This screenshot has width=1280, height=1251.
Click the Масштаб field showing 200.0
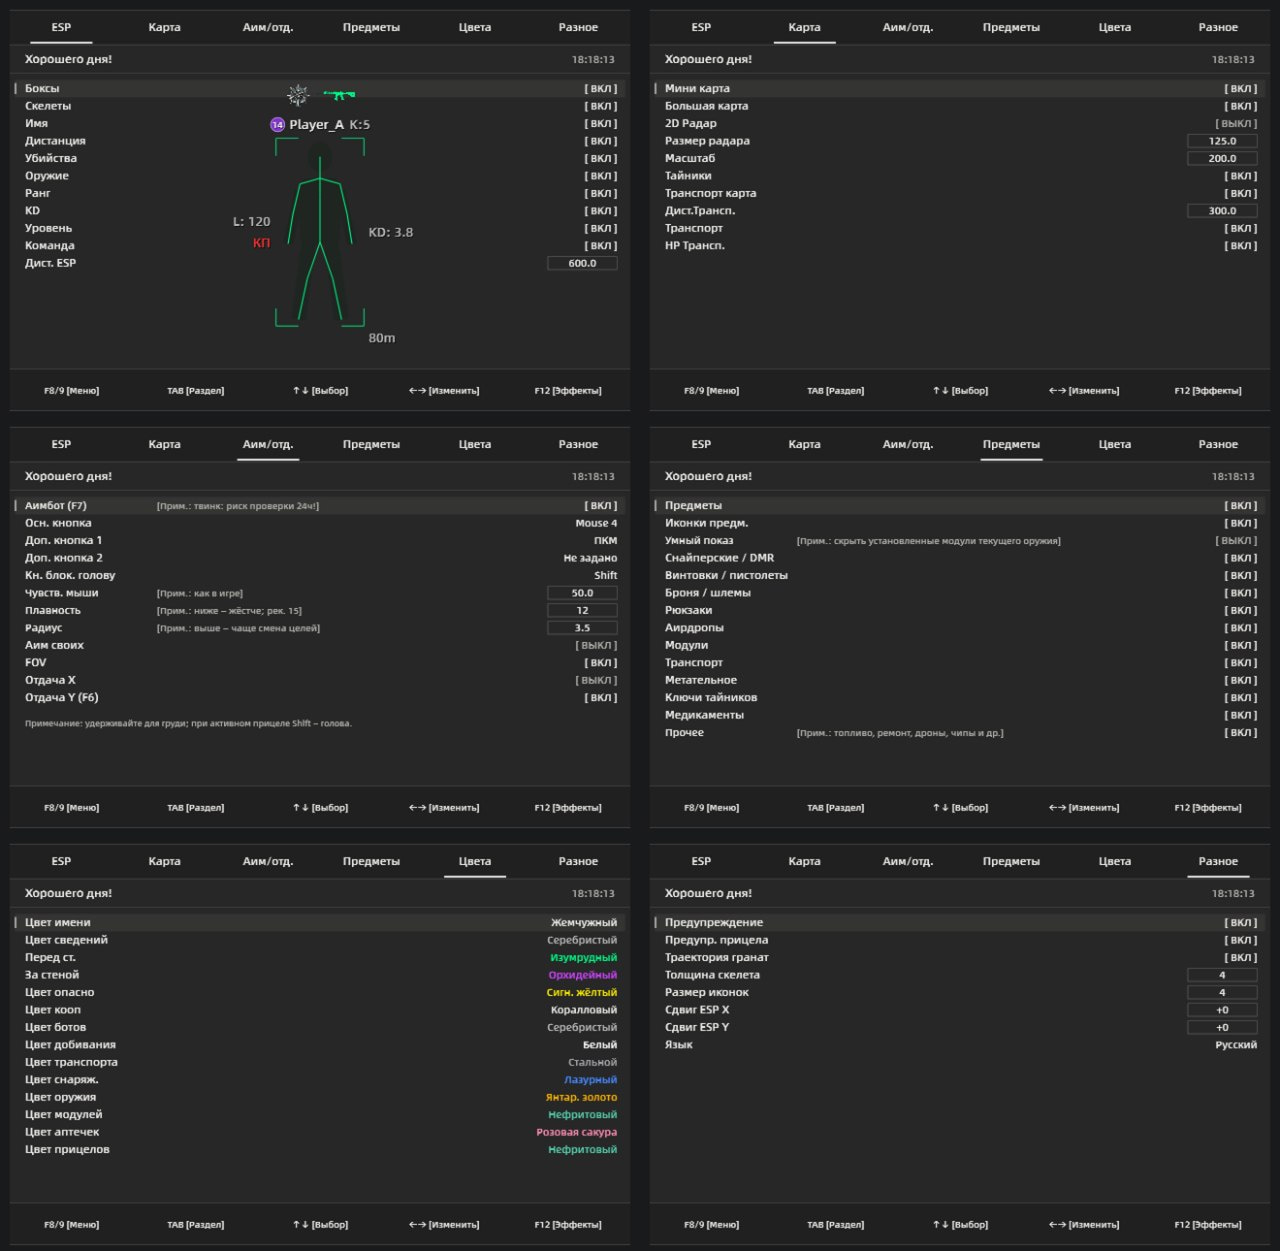1222,159
